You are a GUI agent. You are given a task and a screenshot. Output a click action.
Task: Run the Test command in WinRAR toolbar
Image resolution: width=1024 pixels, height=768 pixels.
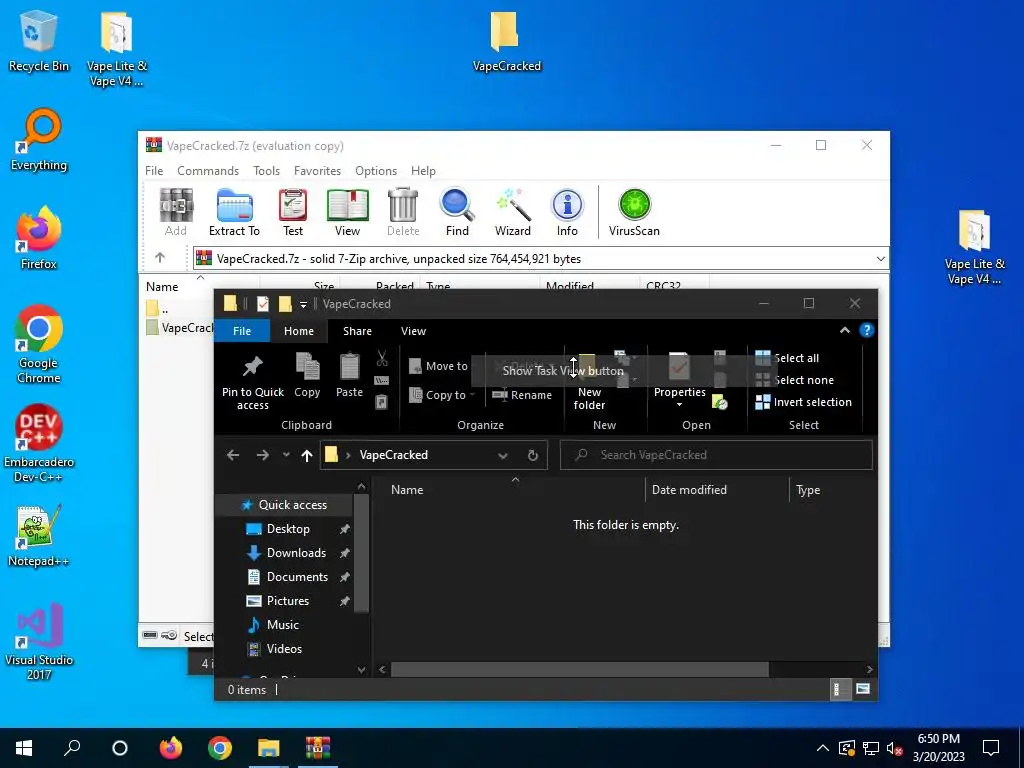tap(293, 212)
